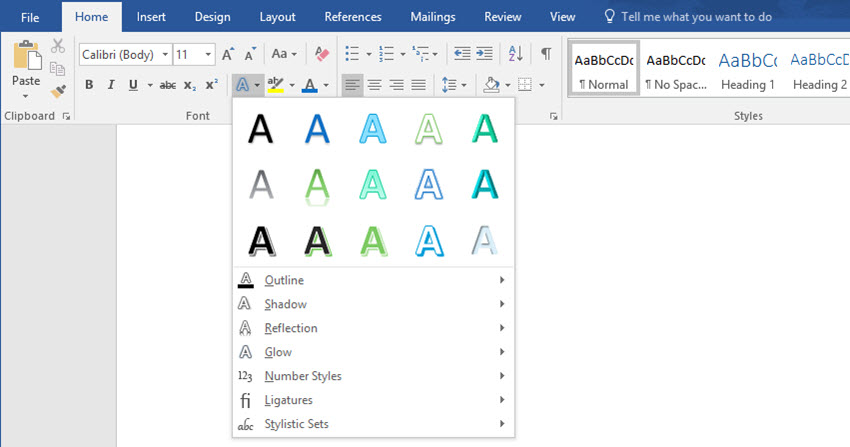850x447 pixels.
Task: Apply strikethrough formatting
Action: 168,85
